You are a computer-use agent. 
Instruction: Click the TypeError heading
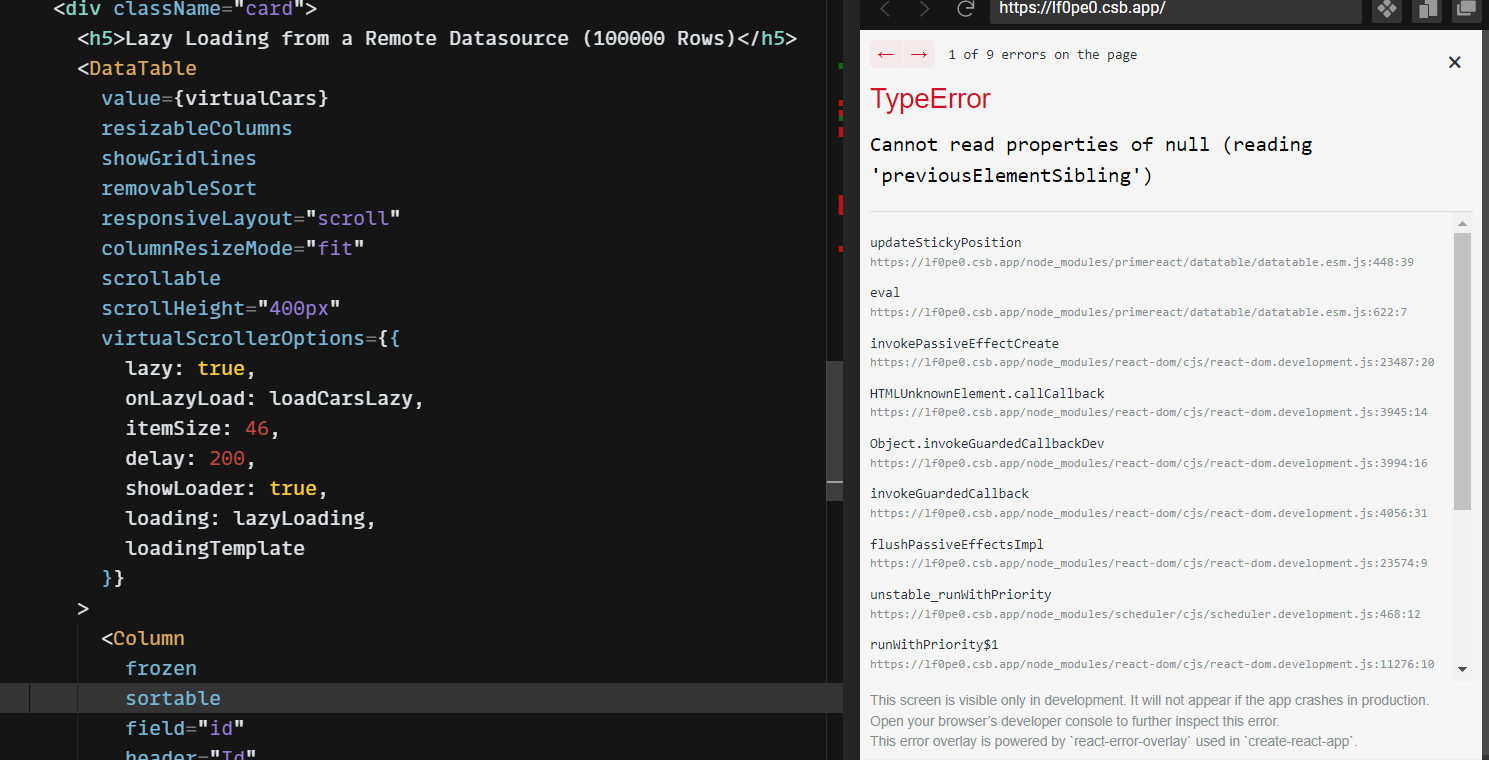pos(930,99)
